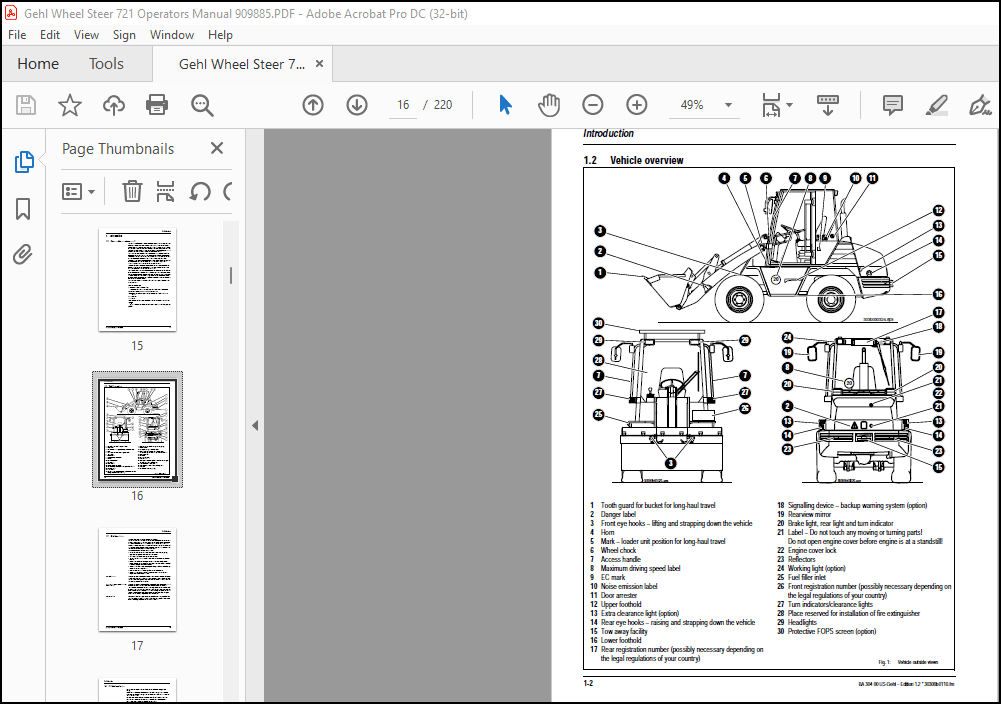Delete the selected page thumbnail
The width and height of the screenshot is (1001, 704).
[x=131, y=190]
